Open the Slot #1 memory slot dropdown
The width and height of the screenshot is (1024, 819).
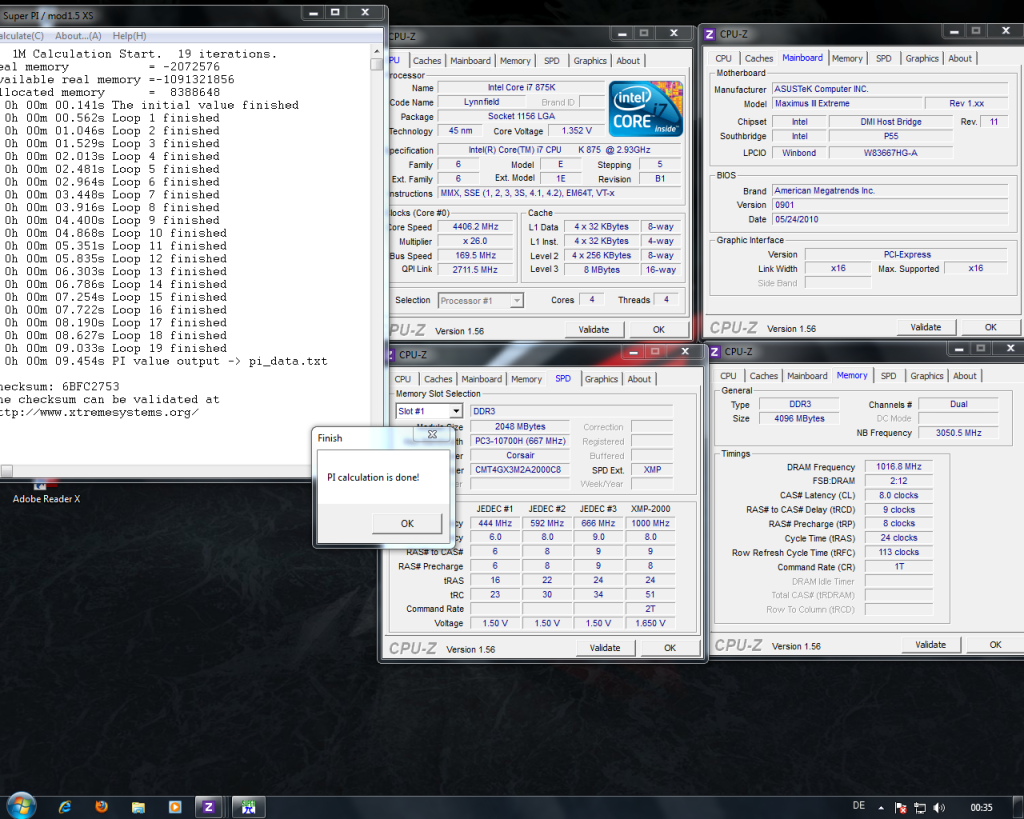click(429, 410)
